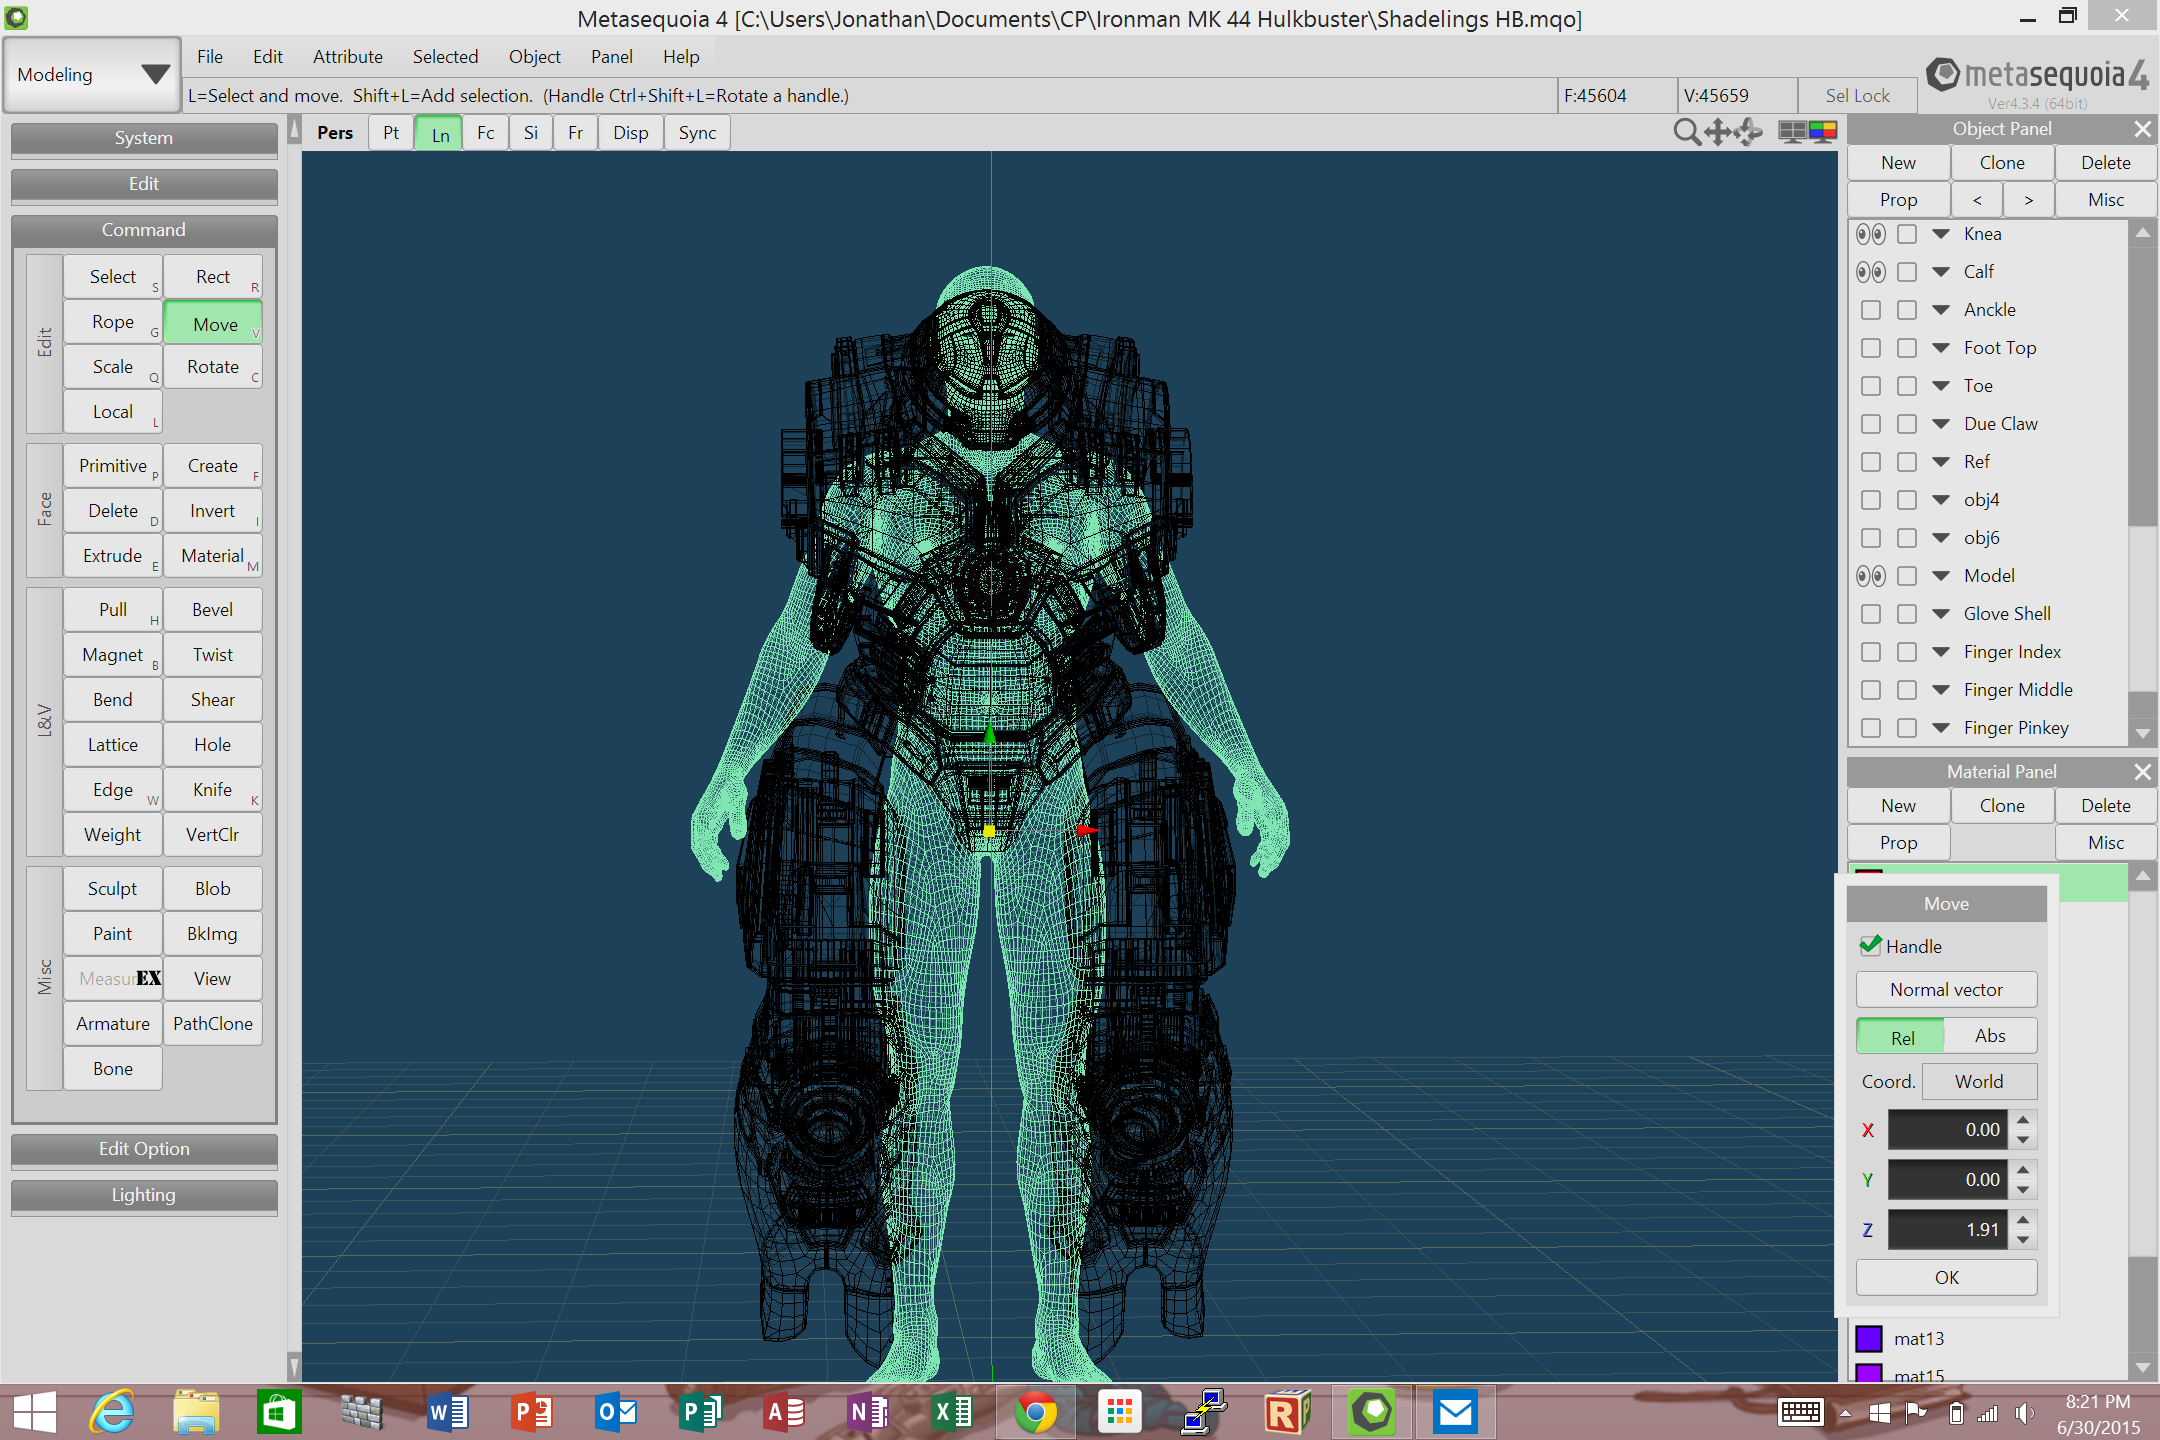Collapse the obj4 object triangle
2160x1440 pixels.
[x=1941, y=500]
